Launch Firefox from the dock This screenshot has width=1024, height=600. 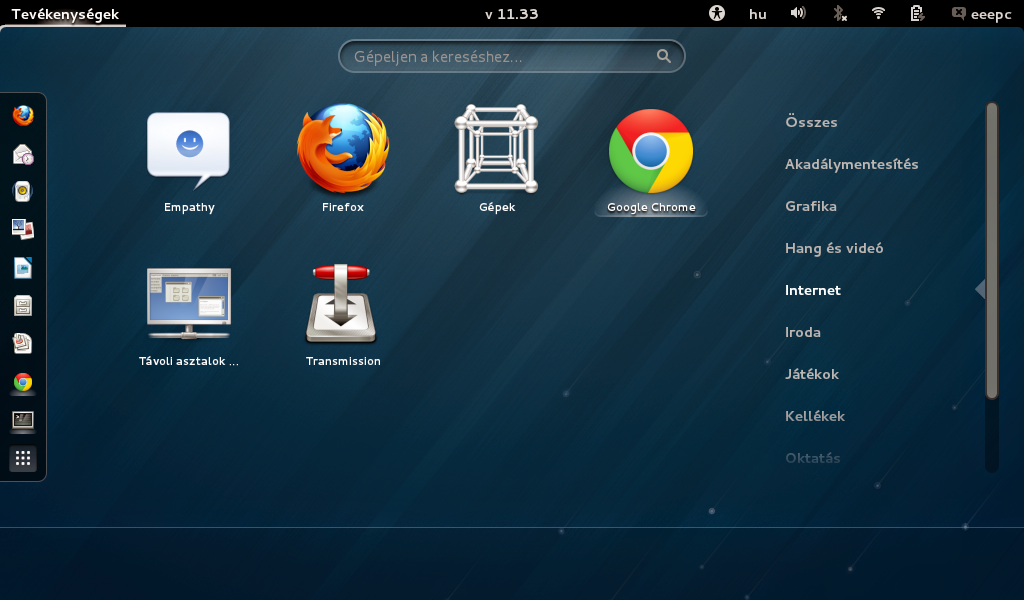(x=23, y=116)
